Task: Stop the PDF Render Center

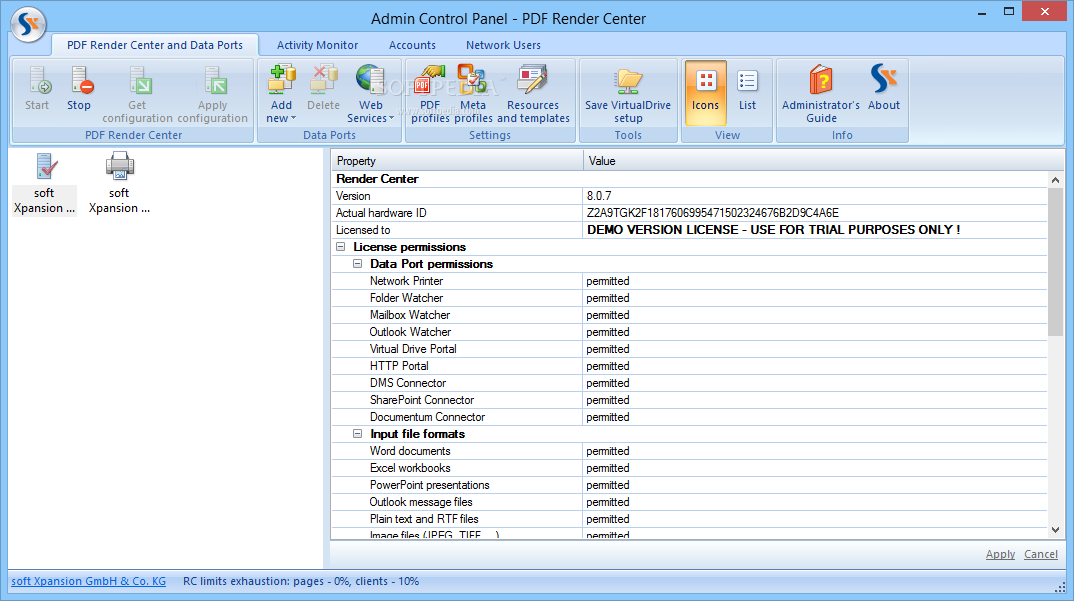Action: click(79, 88)
